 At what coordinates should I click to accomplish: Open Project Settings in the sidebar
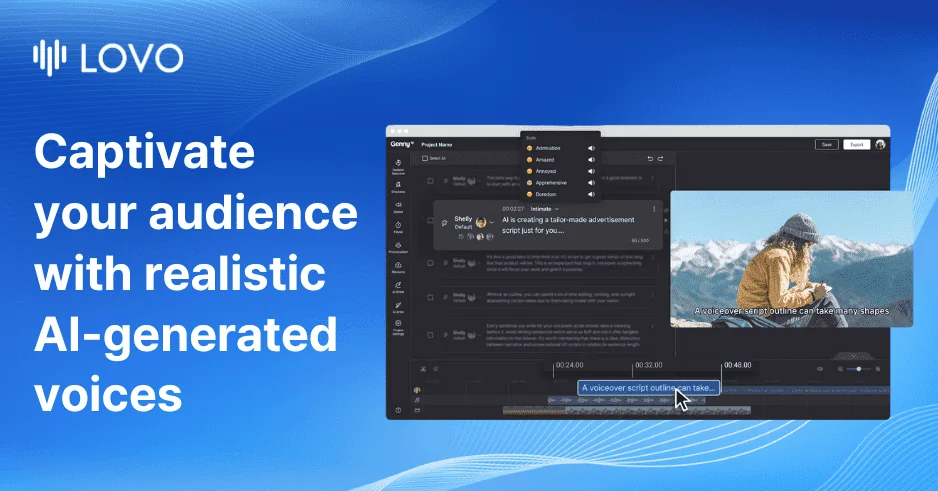[x=398, y=328]
